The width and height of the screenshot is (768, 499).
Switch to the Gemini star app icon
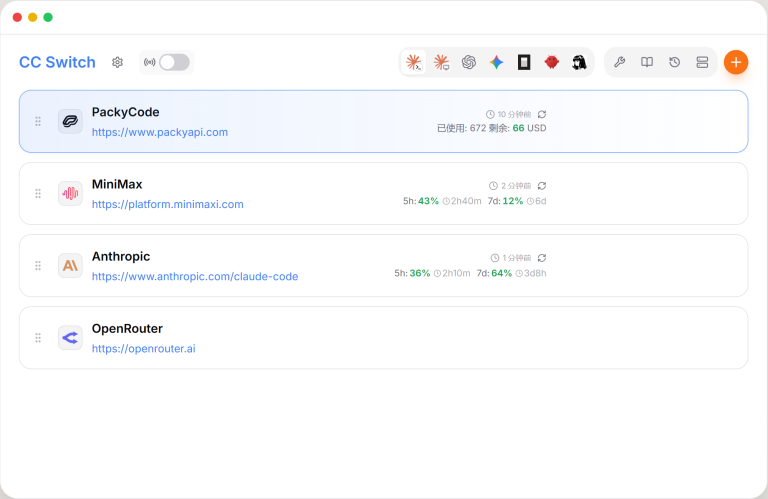(x=496, y=62)
